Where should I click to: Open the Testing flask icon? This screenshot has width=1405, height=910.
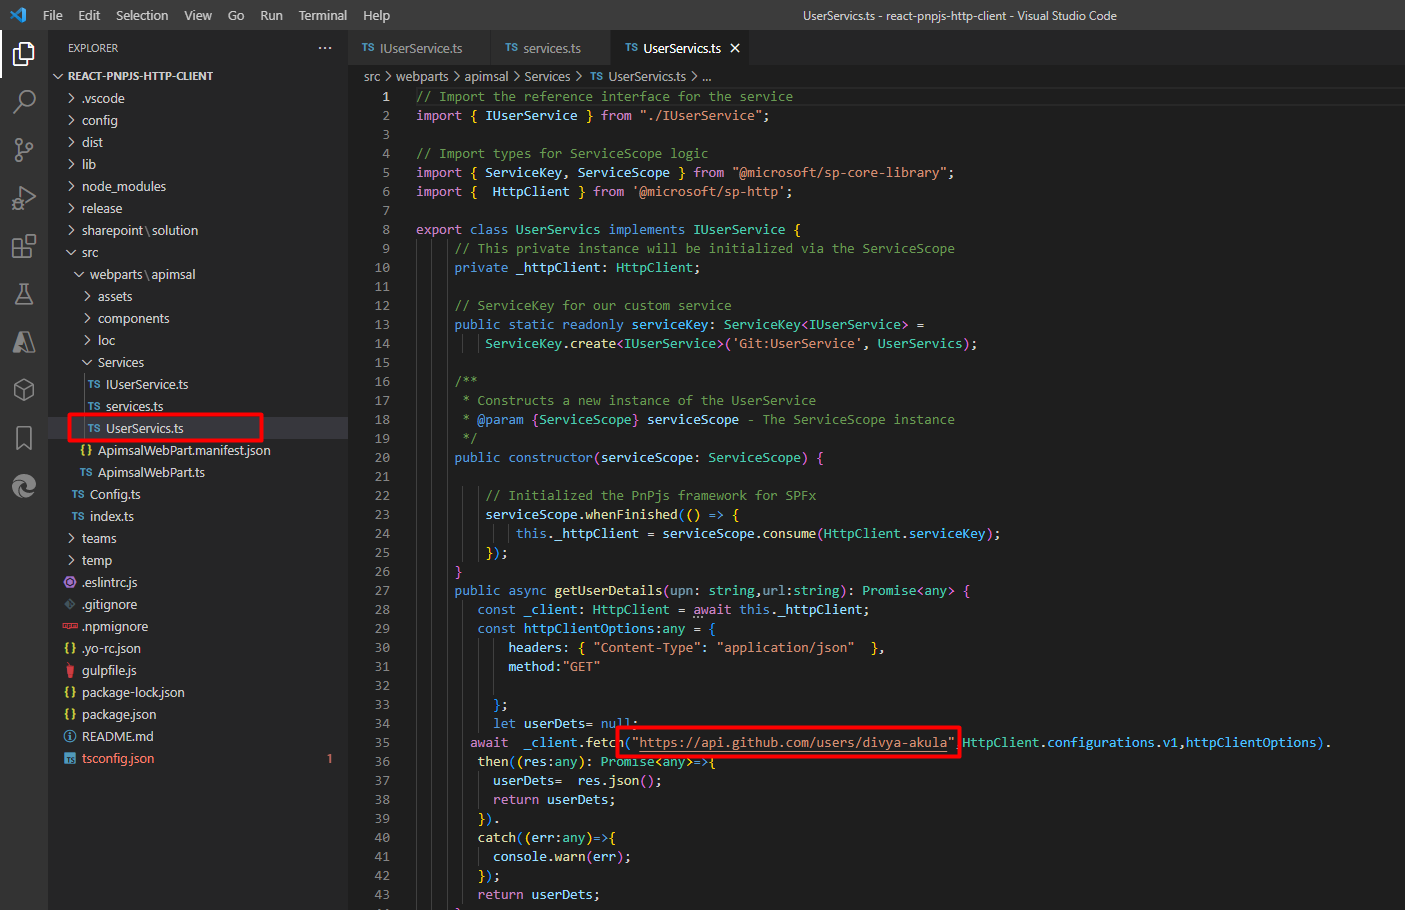pos(24,293)
